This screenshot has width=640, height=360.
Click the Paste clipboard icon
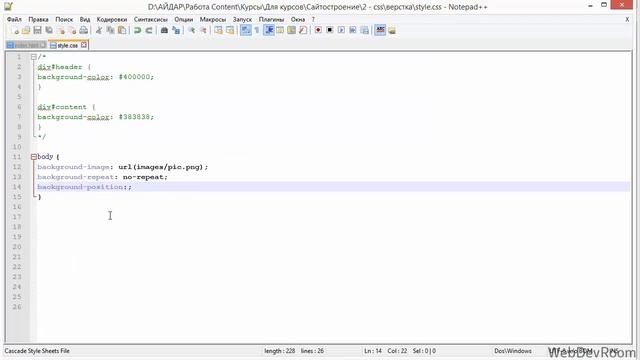tap(122, 30)
